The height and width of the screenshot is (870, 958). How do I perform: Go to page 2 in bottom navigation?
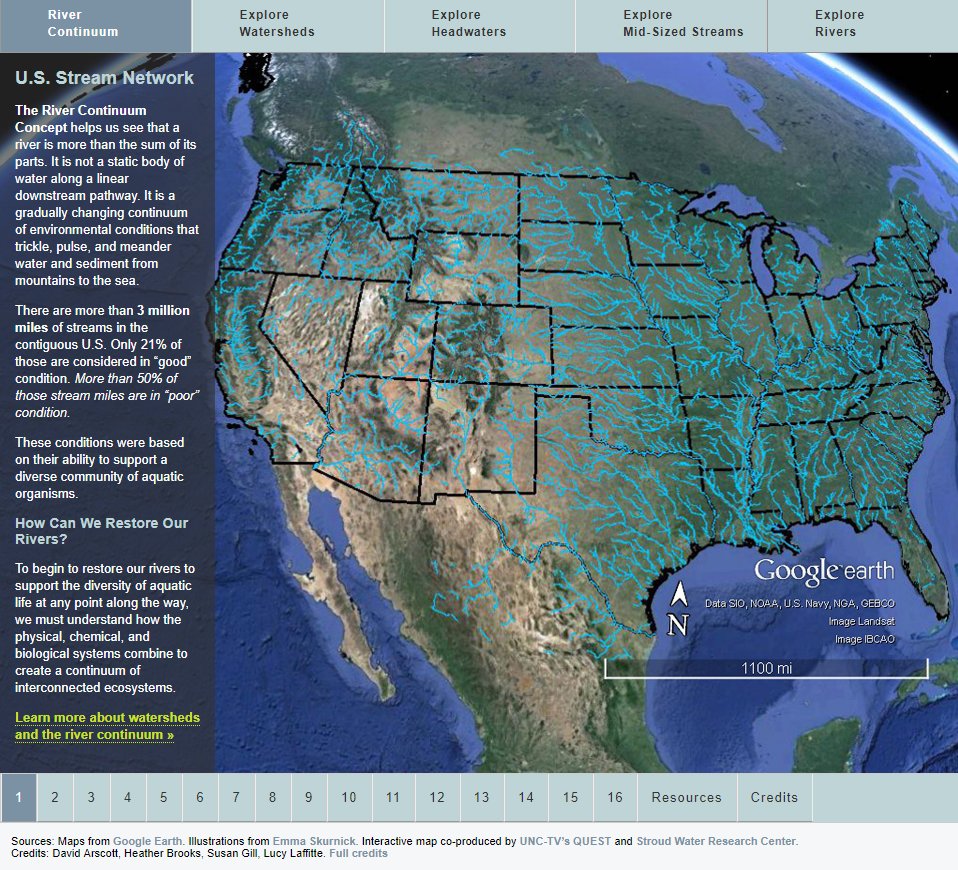(x=55, y=797)
